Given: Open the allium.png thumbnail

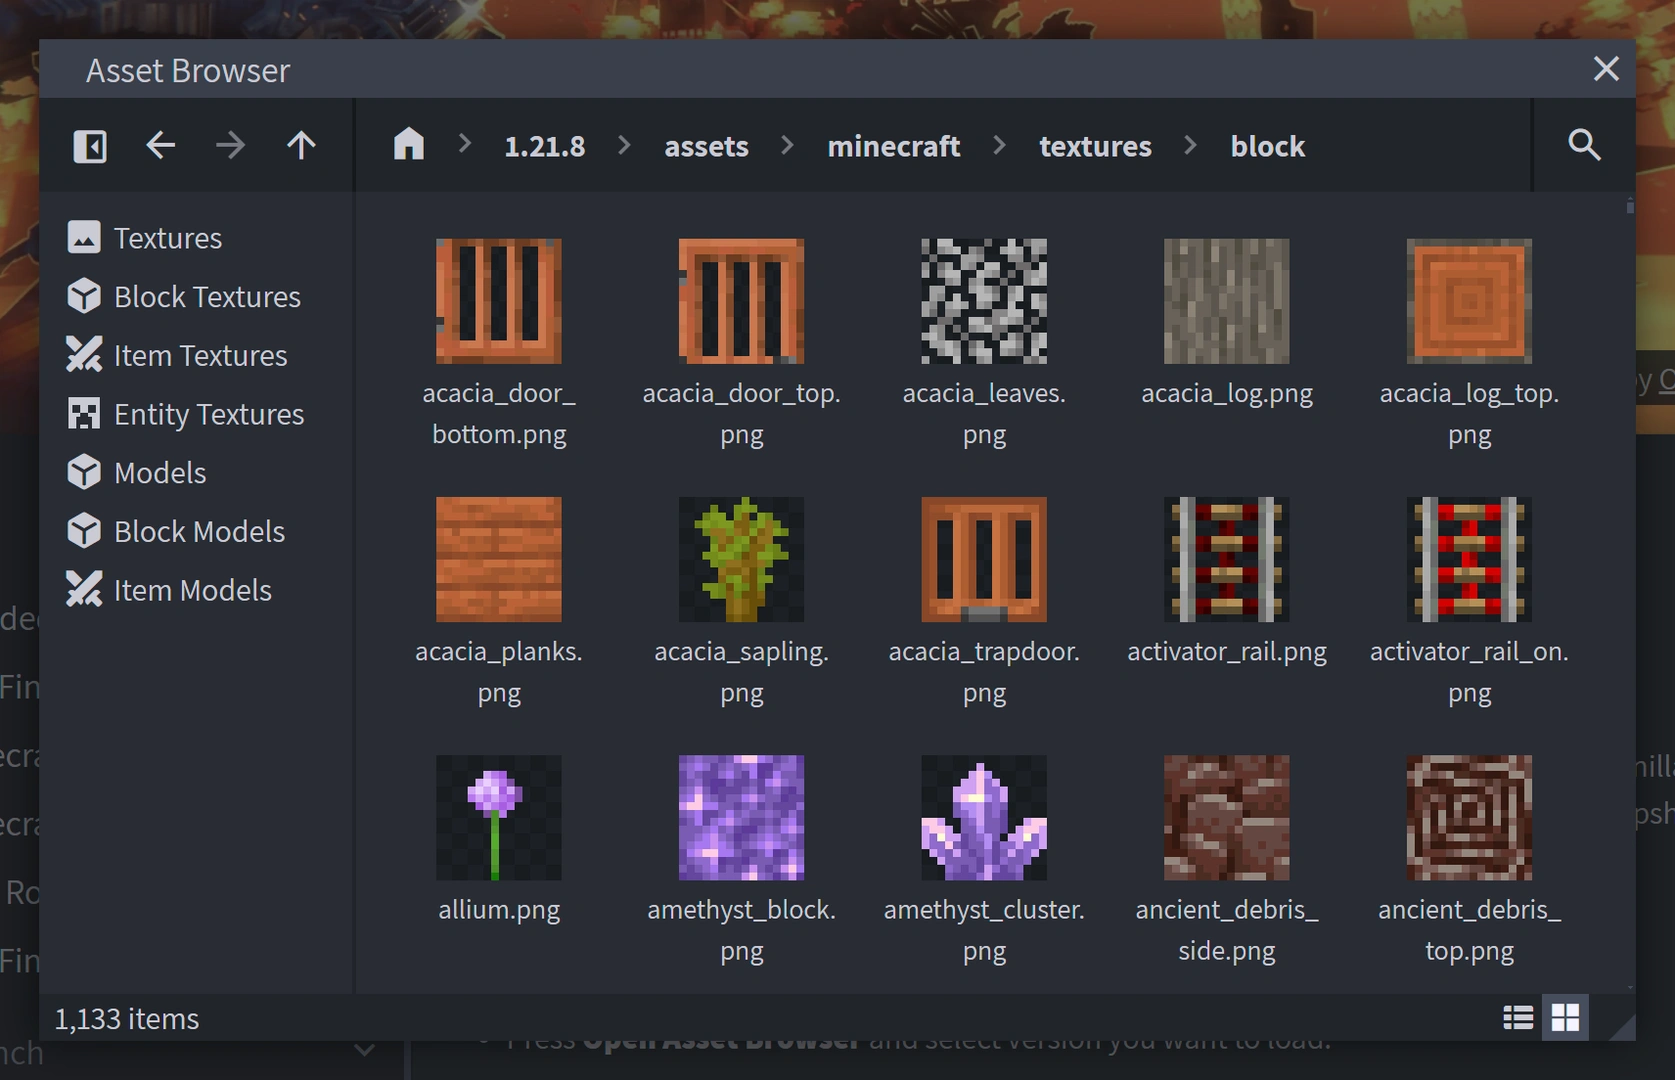Looking at the screenshot, I should click(499, 817).
